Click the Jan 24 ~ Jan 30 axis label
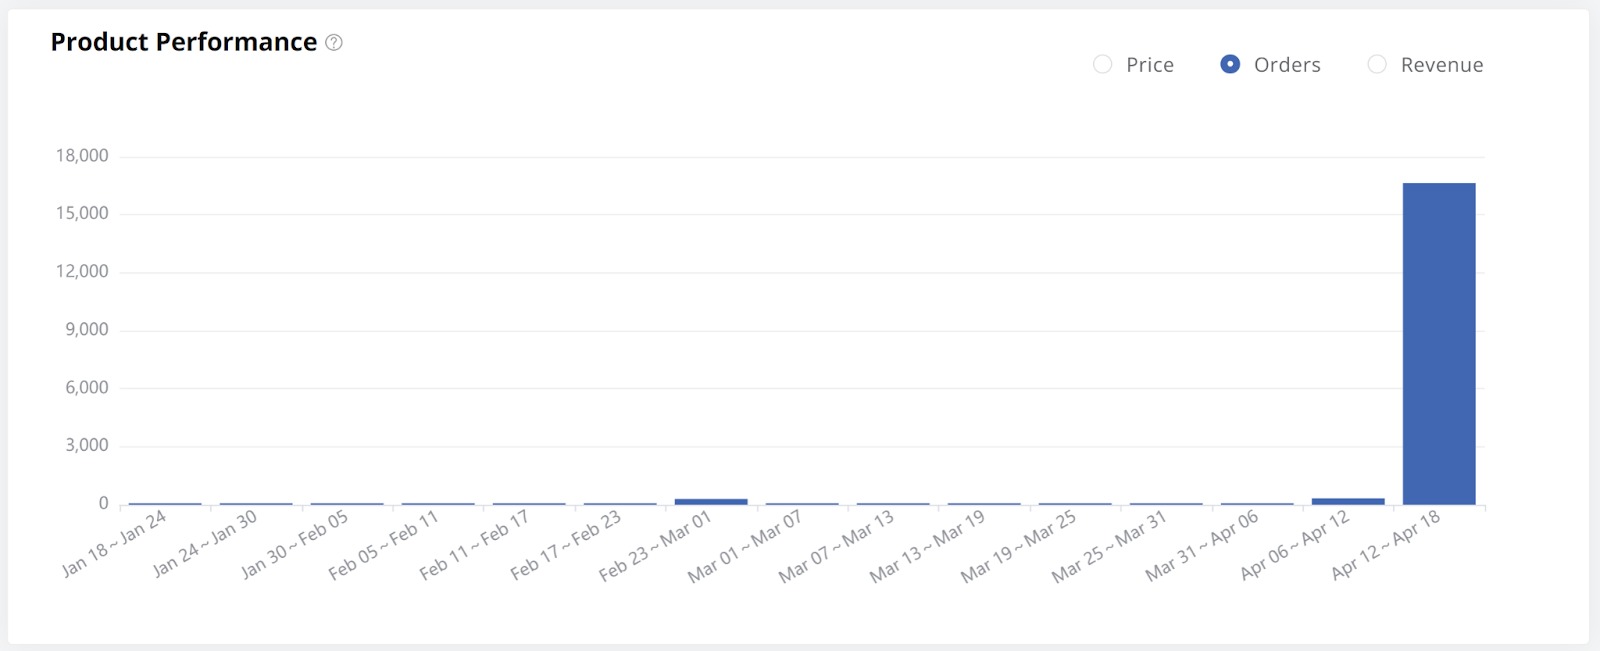Screen dimensions: 1600x651 click(205, 543)
